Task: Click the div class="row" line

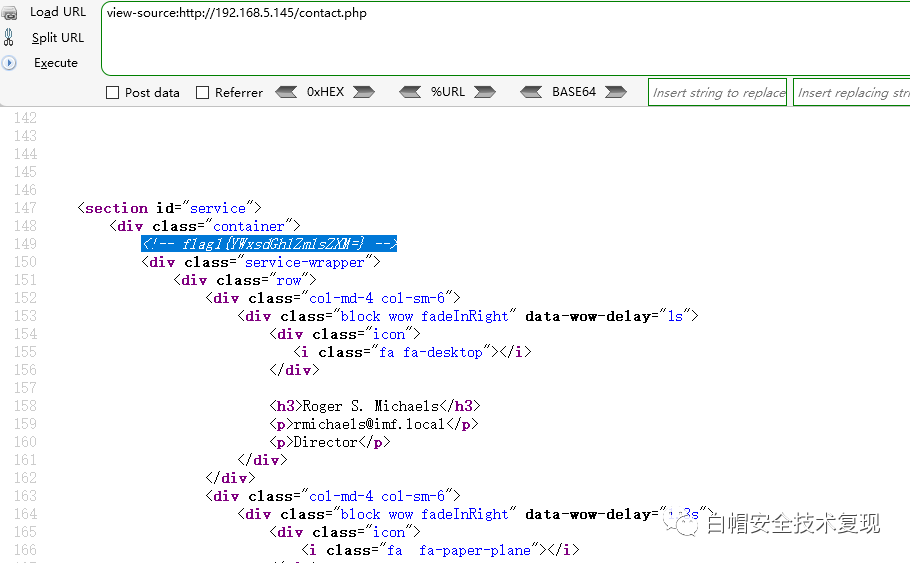Action: [x=244, y=280]
